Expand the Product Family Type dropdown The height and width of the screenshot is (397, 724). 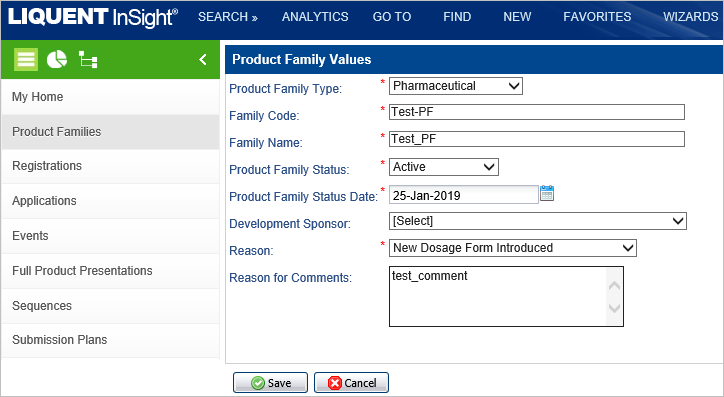pyautogui.click(x=456, y=86)
